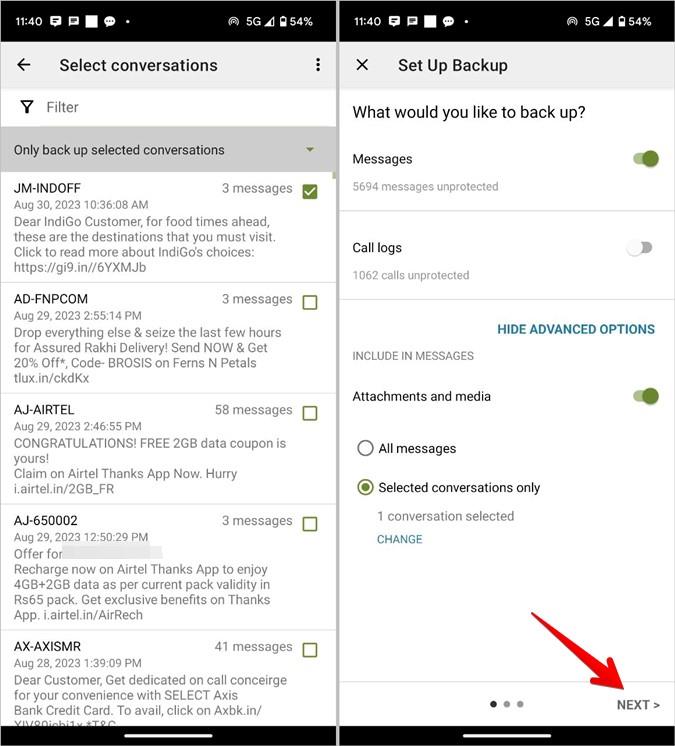This screenshot has height=746, width=675.
Task: Select the All messages radio button
Action: tap(365, 448)
